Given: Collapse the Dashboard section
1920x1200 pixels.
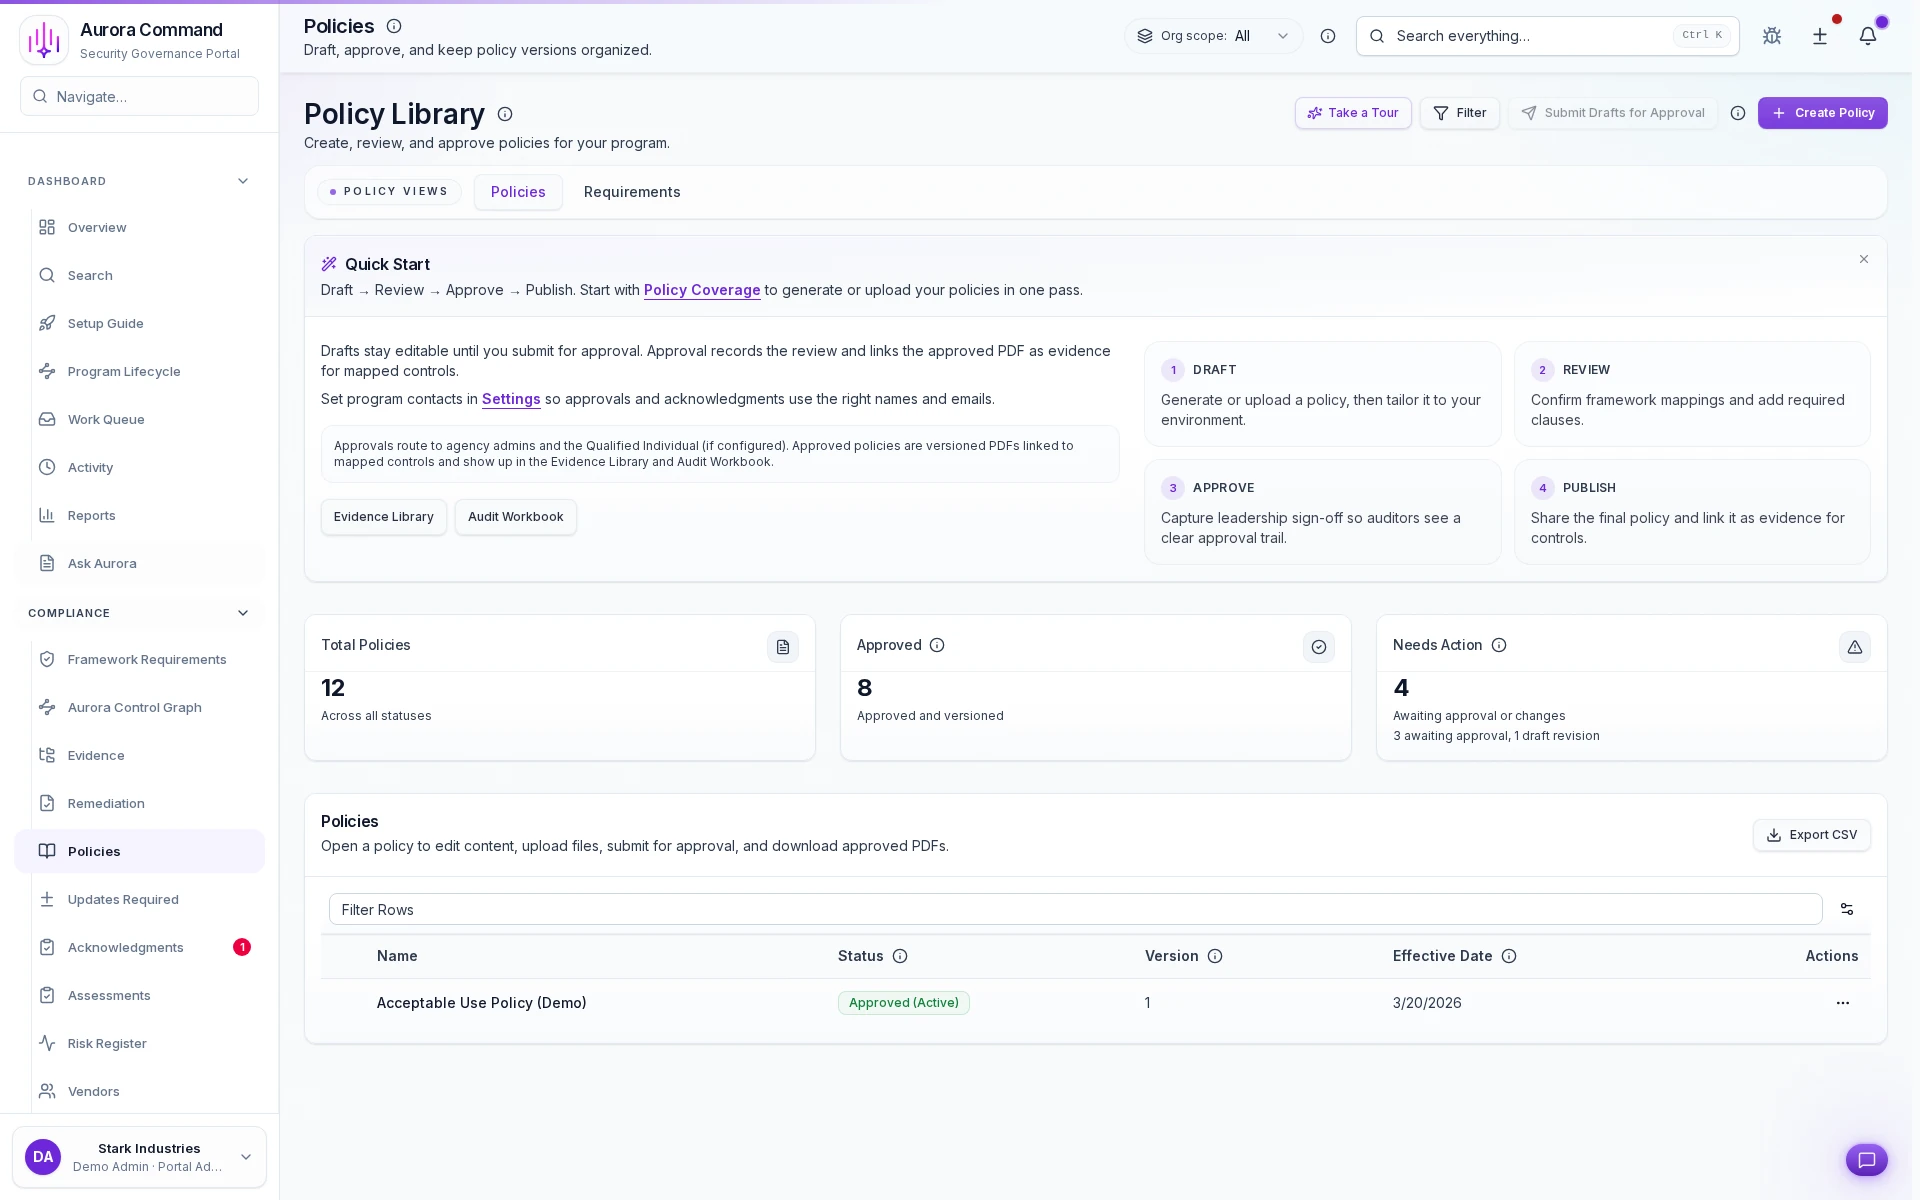Looking at the screenshot, I should [242, 181].
